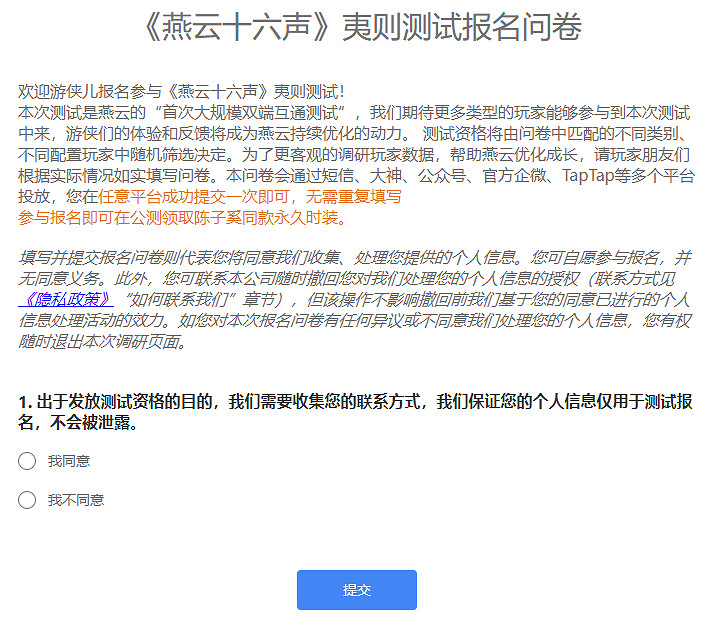Click orange text 参与报名即可在公测领取陈子奚同款永久时装
704x621 pixels.
[x=182, y=218]
